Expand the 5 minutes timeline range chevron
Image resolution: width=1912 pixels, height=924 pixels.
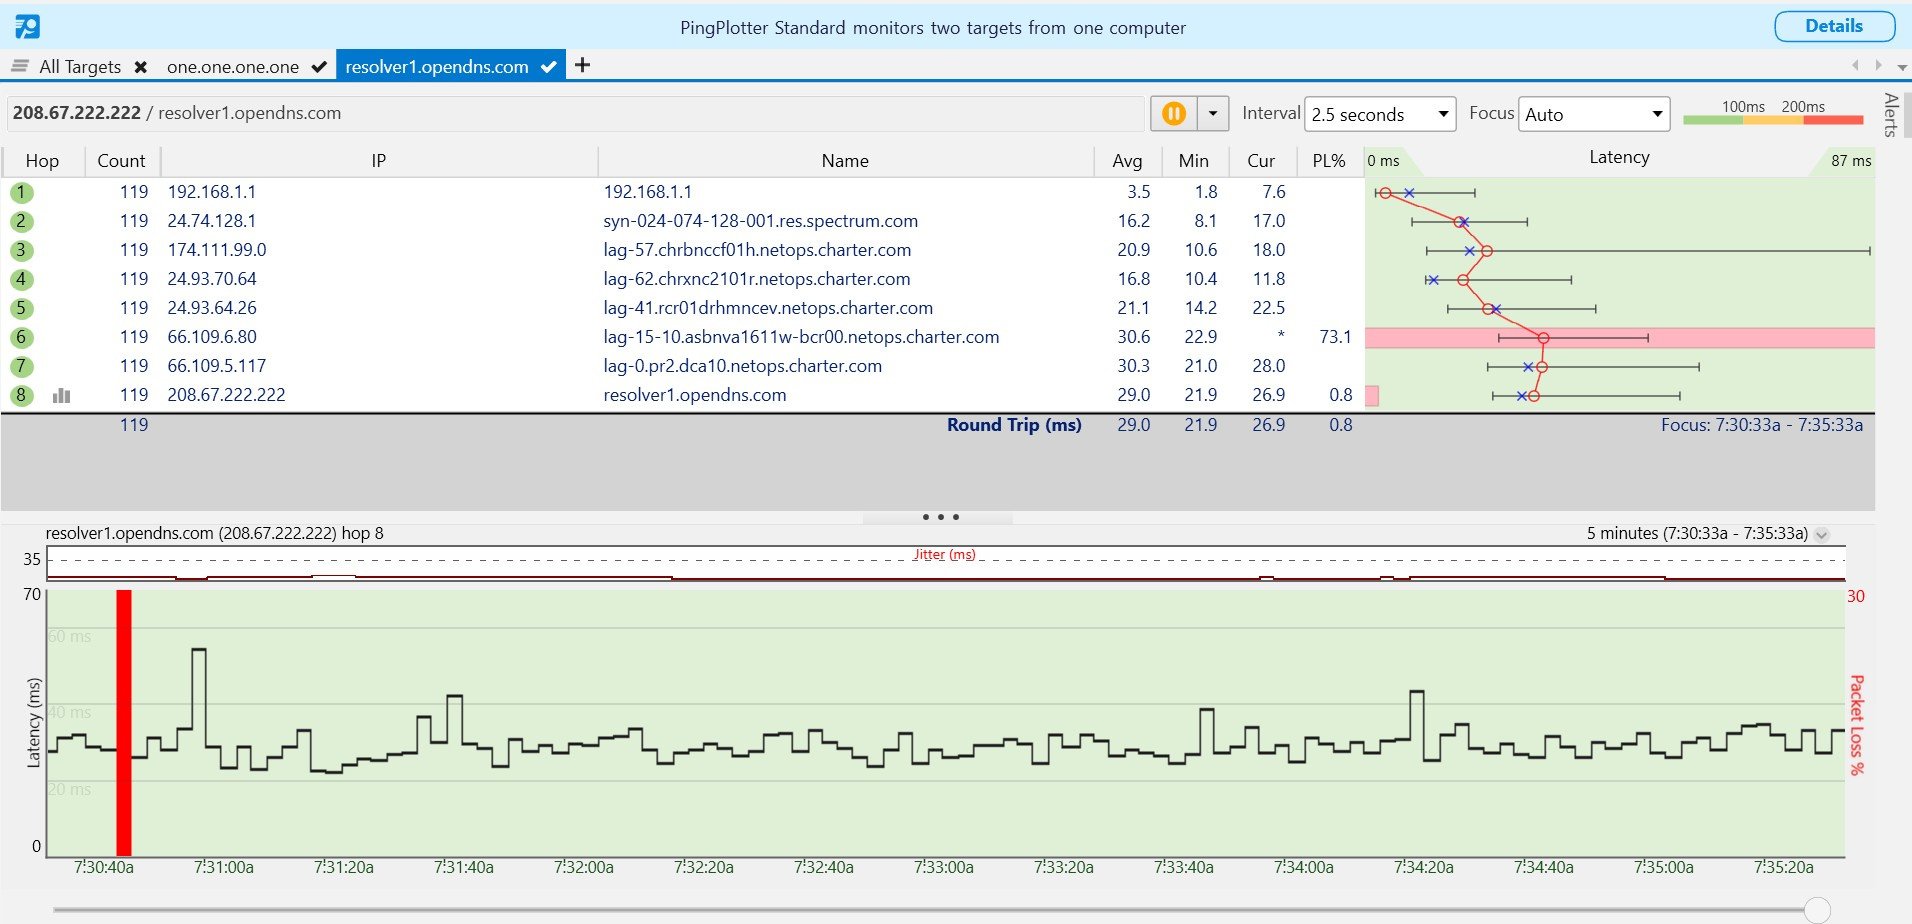point(1822,534)
